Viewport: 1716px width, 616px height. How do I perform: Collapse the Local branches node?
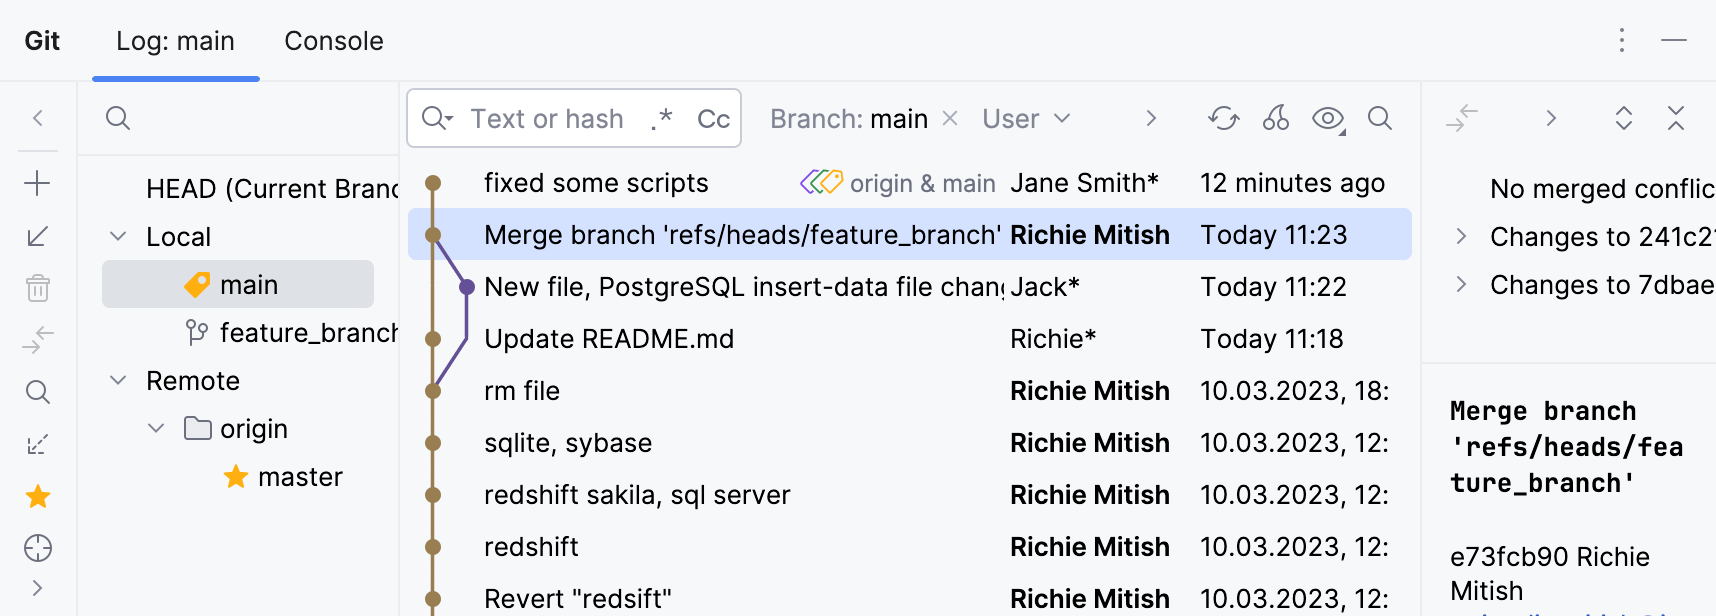pos(118,237)
